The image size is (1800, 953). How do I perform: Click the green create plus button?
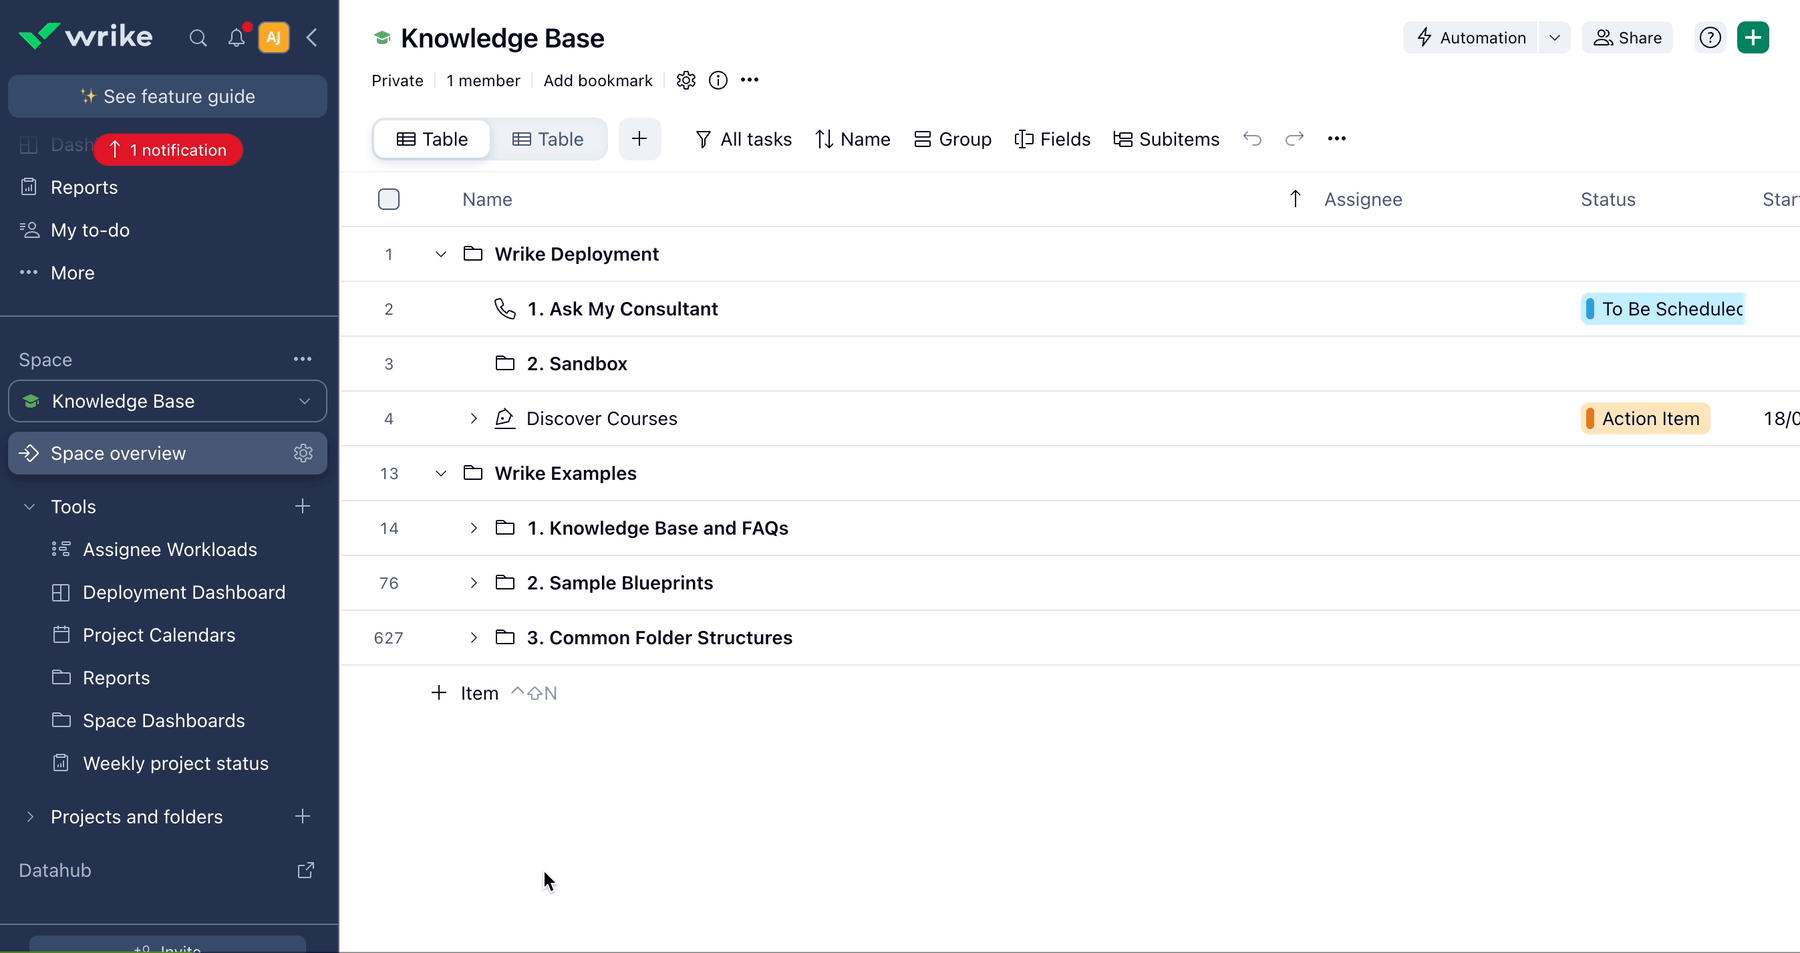coord(1753,38)
